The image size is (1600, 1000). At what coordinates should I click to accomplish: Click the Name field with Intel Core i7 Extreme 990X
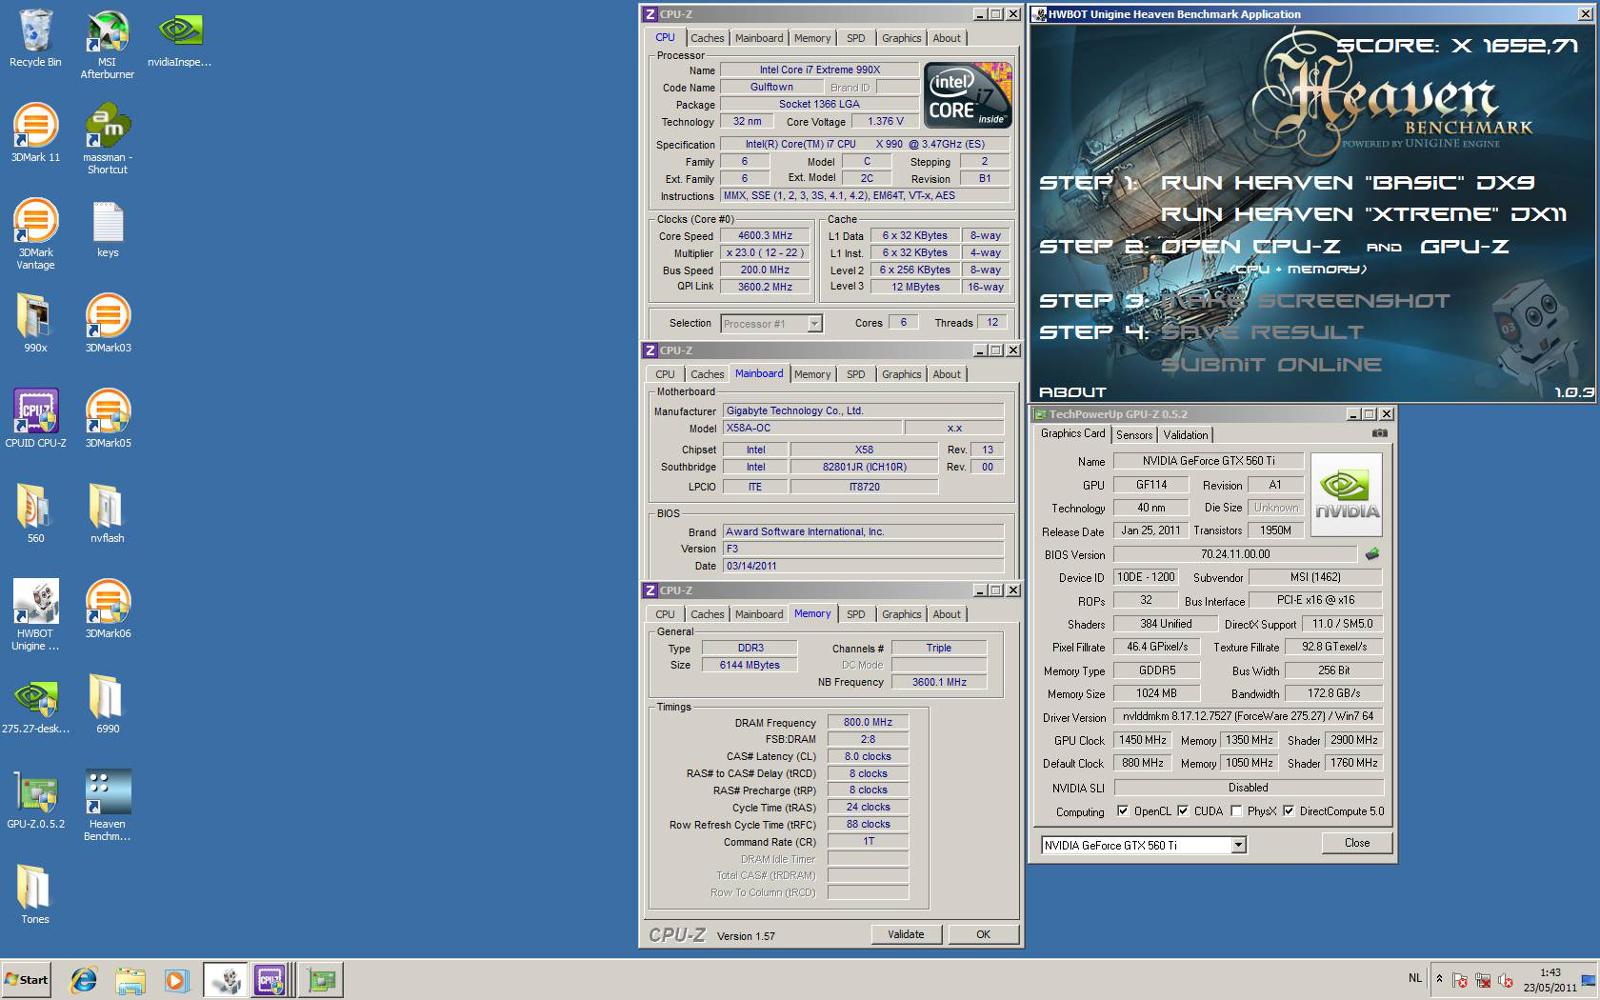pos(819,70)
